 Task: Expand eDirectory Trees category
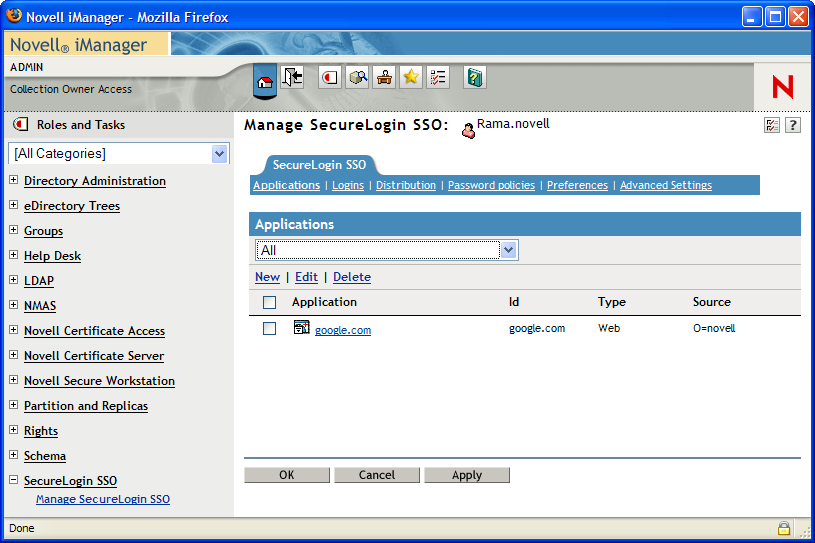tap(14, 205)
